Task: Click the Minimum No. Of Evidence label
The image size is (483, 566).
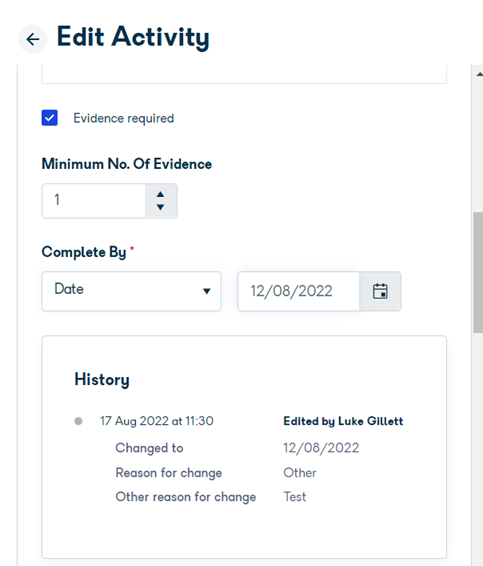Action: [x=127, y=164]
